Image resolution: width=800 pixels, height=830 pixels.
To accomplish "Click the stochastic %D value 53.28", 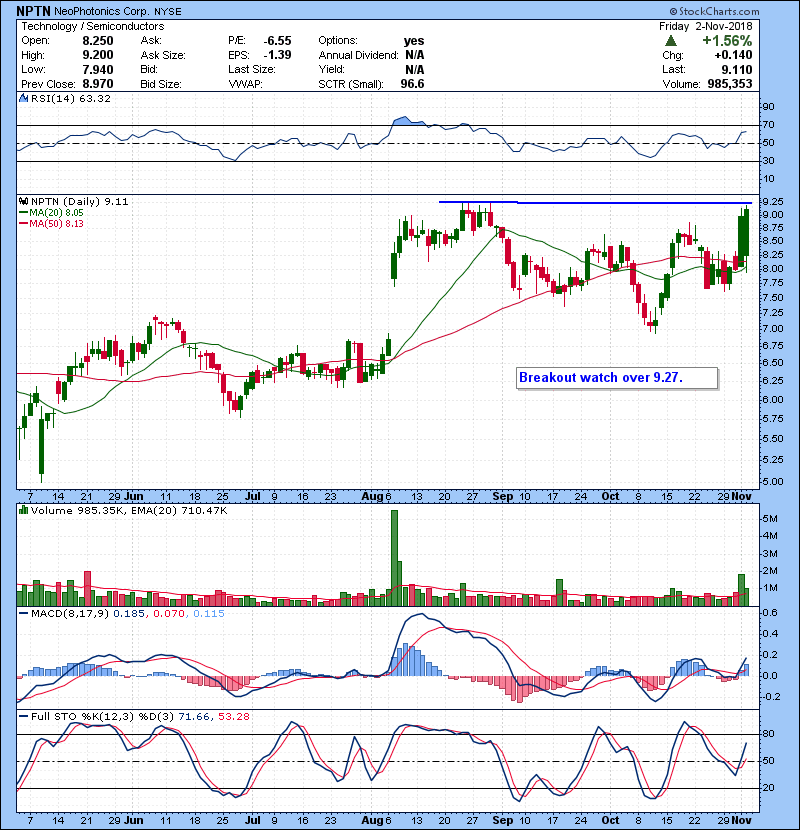I will coord(233,716).
